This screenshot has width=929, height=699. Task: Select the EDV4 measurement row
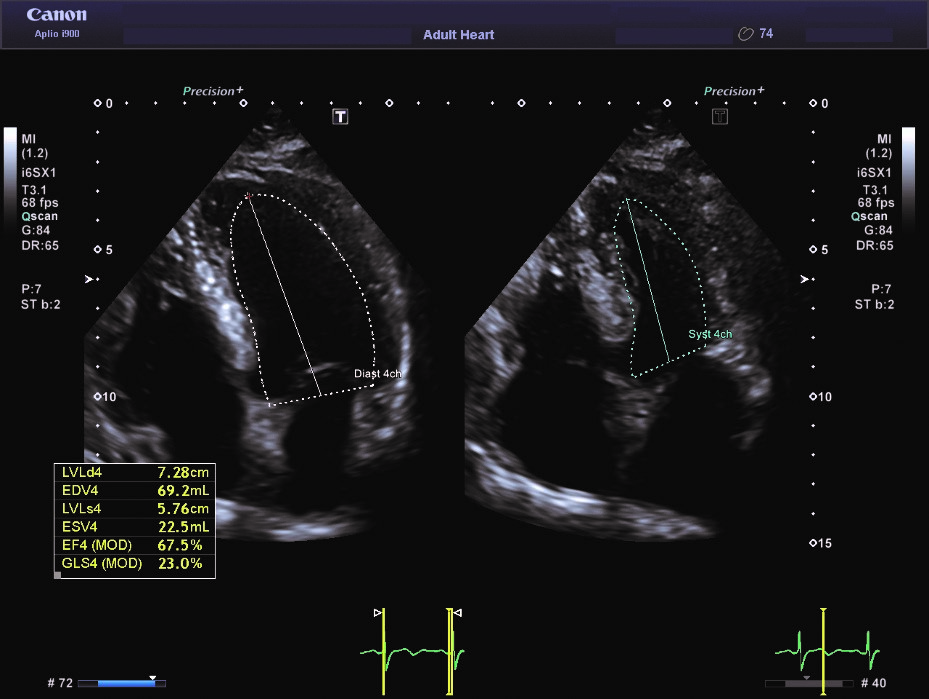click(x=134, y=489)
